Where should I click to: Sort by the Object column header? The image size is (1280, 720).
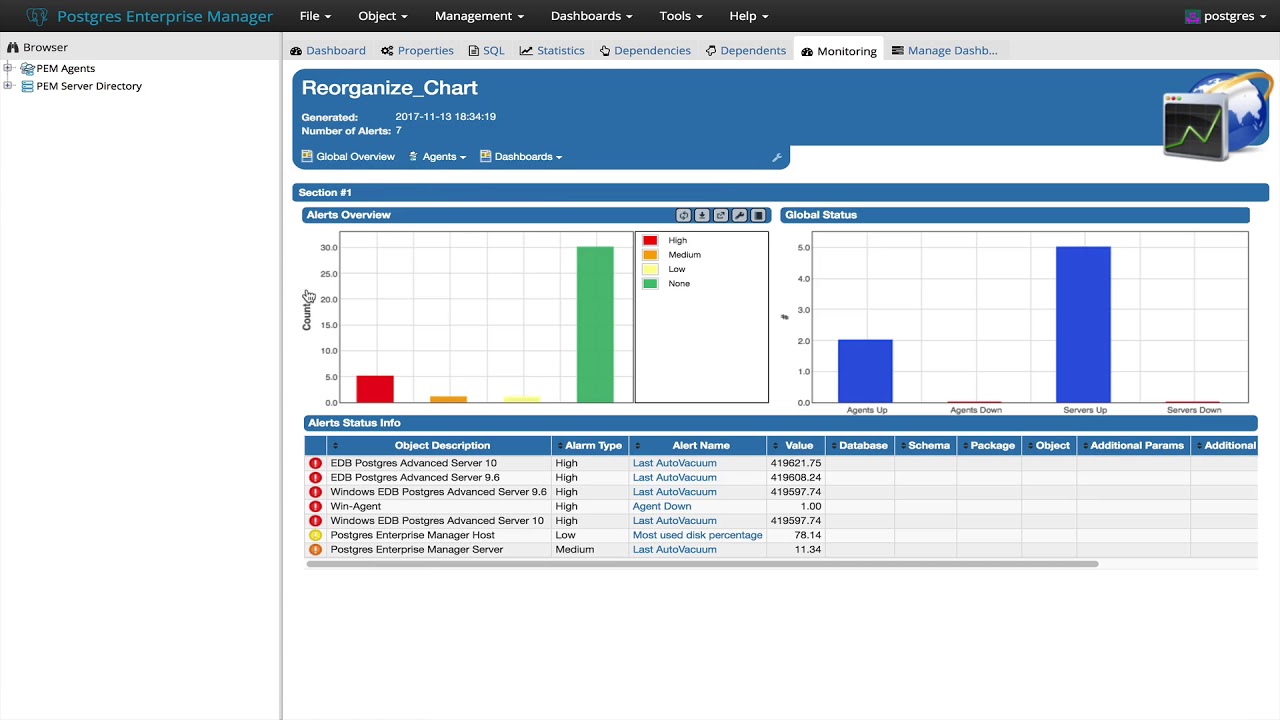pos(1049,446)
